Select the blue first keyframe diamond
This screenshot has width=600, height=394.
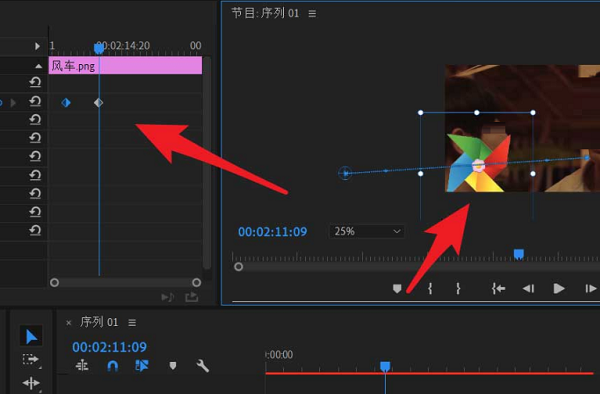[66, 103]
